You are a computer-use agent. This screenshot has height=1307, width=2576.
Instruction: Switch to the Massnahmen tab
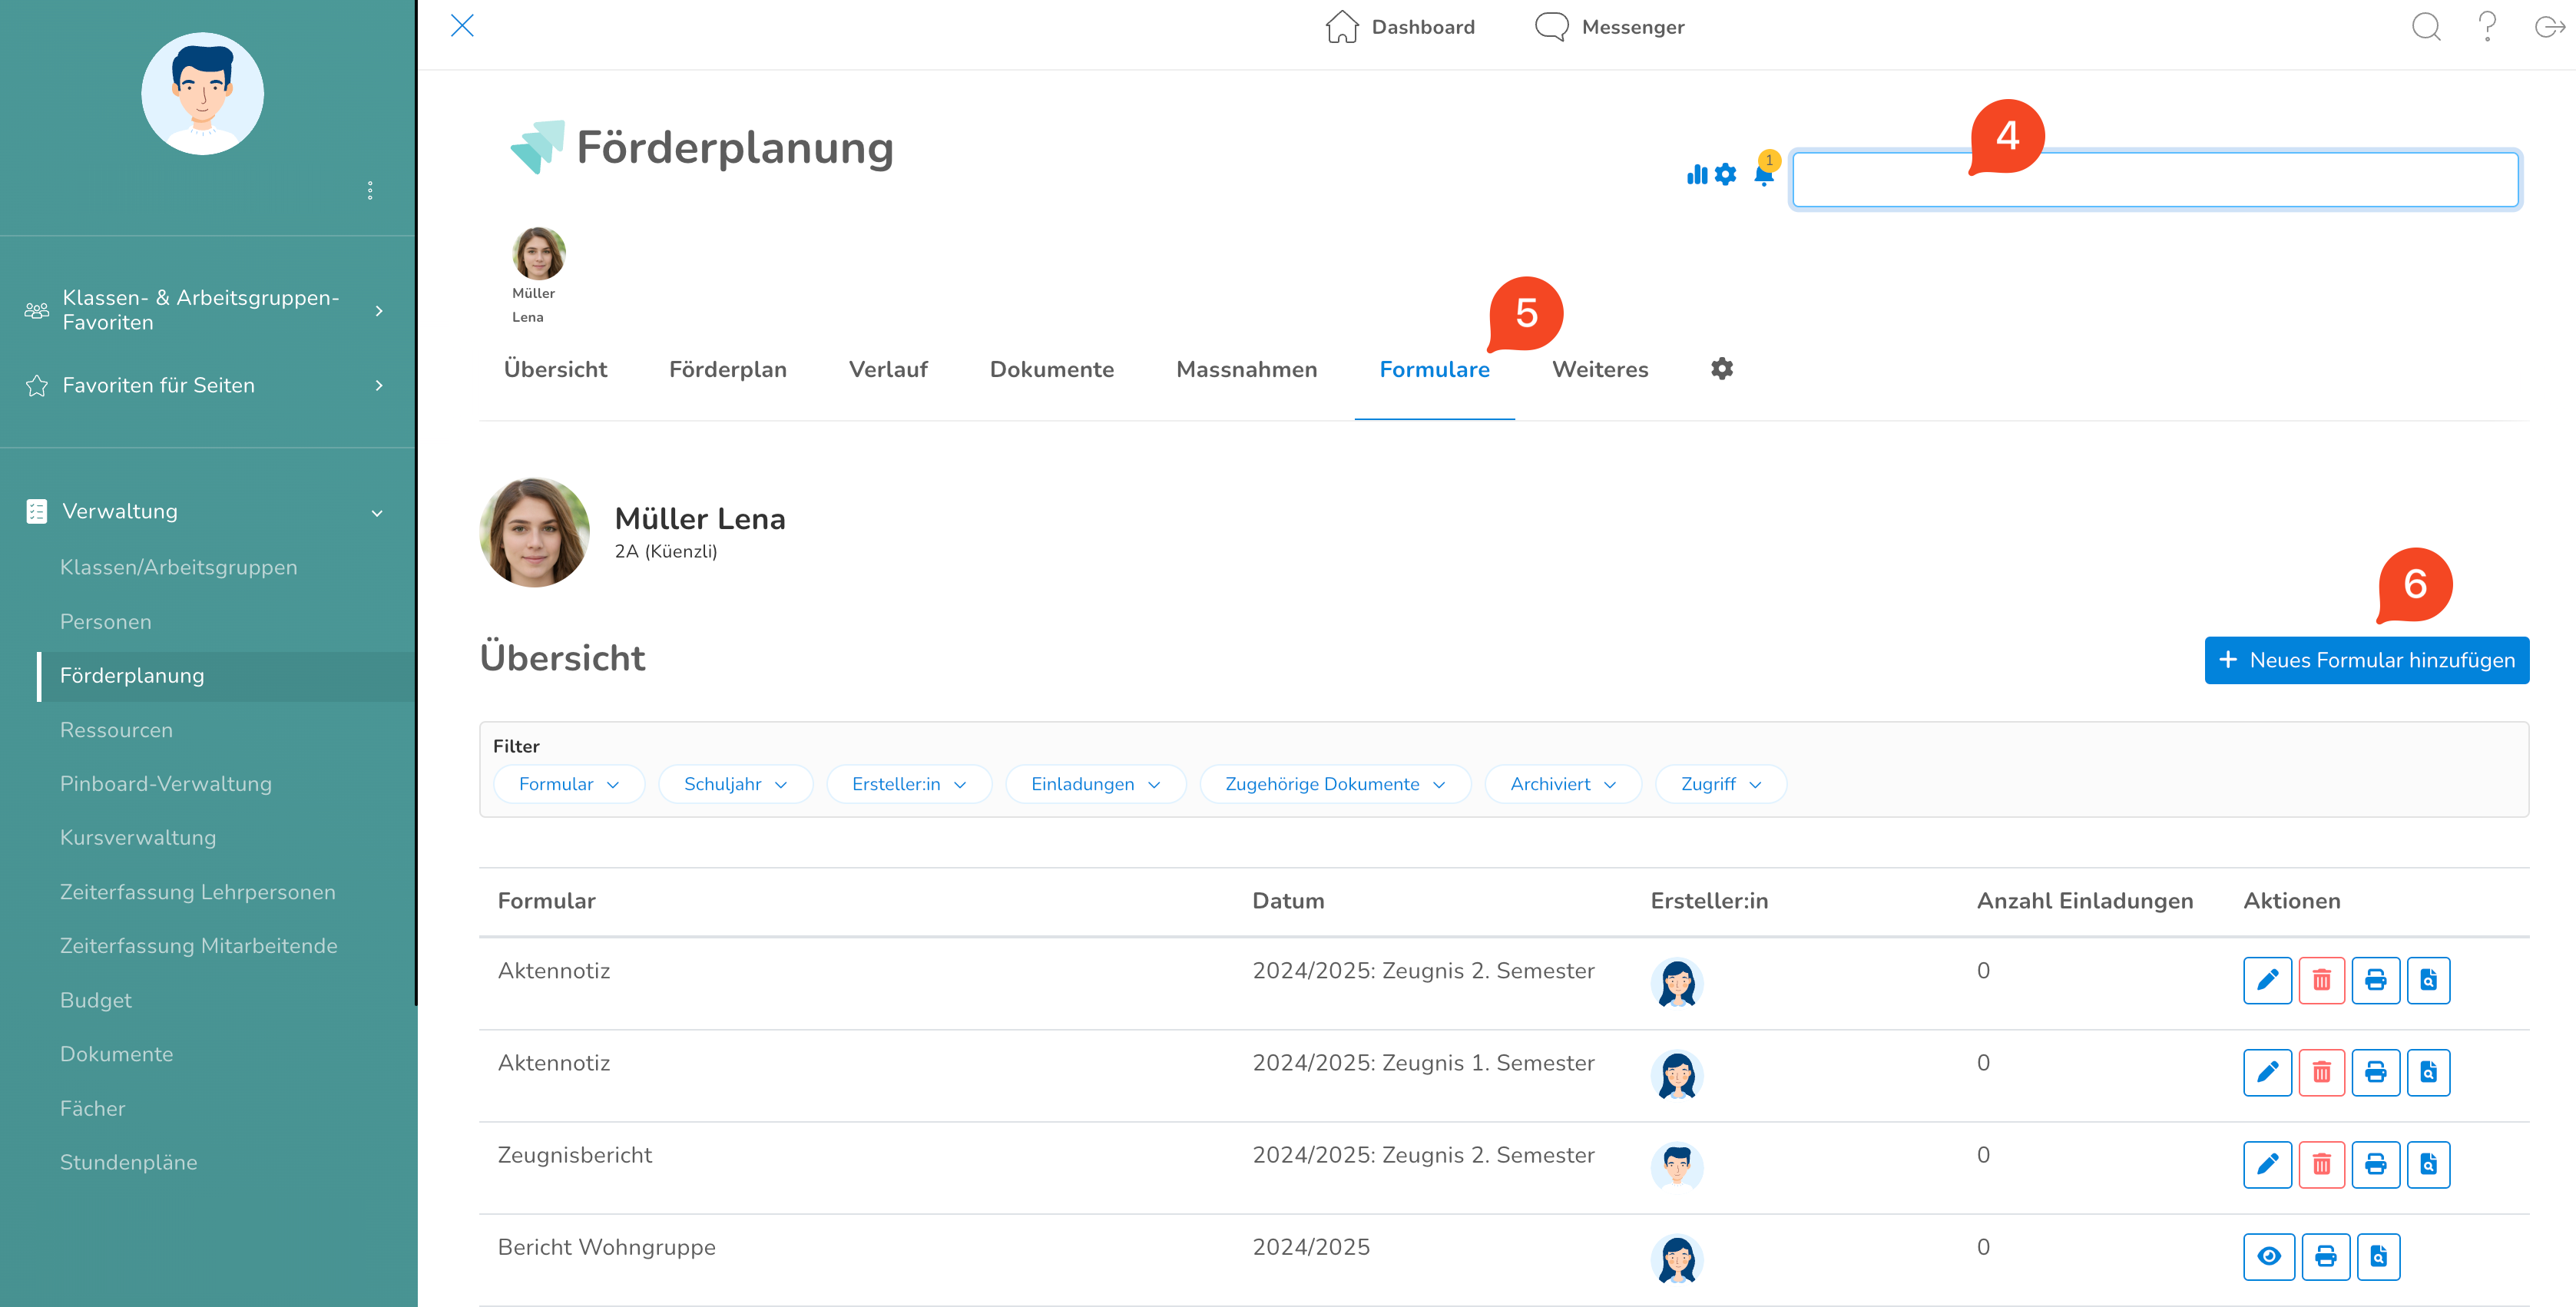[x=1246, y=369]
